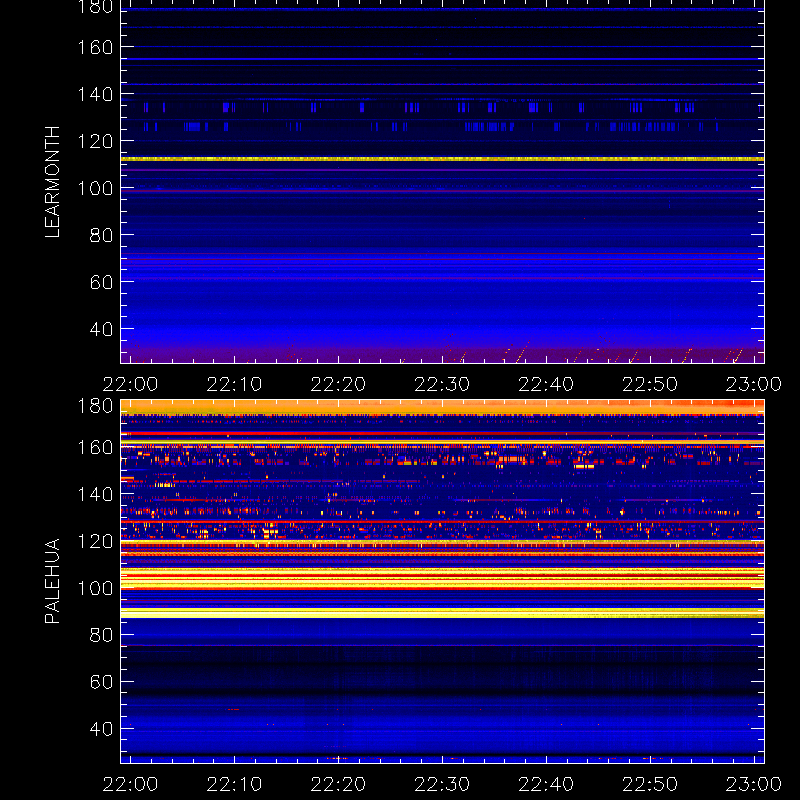Click 22:20 time label under Learmonth plot
The height and width of the screenshot is (800, 800).
click(338, 384)
